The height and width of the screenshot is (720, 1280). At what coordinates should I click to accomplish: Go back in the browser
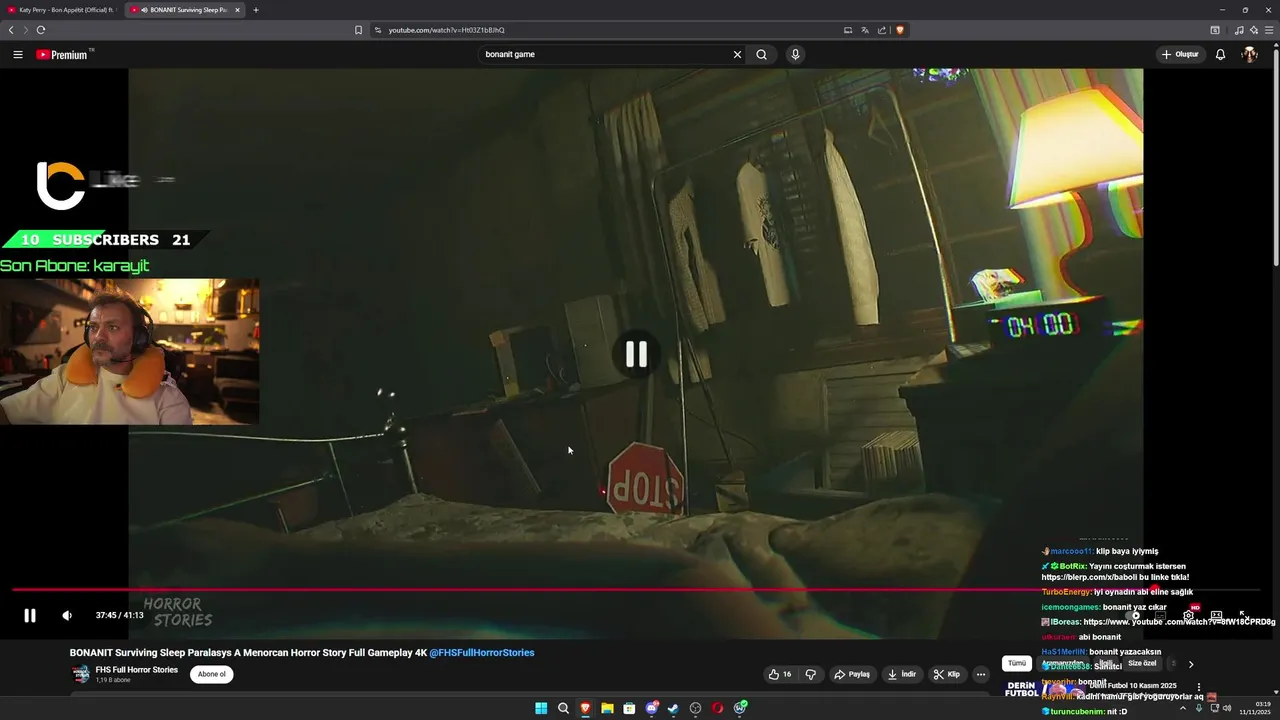pos(11,30)
